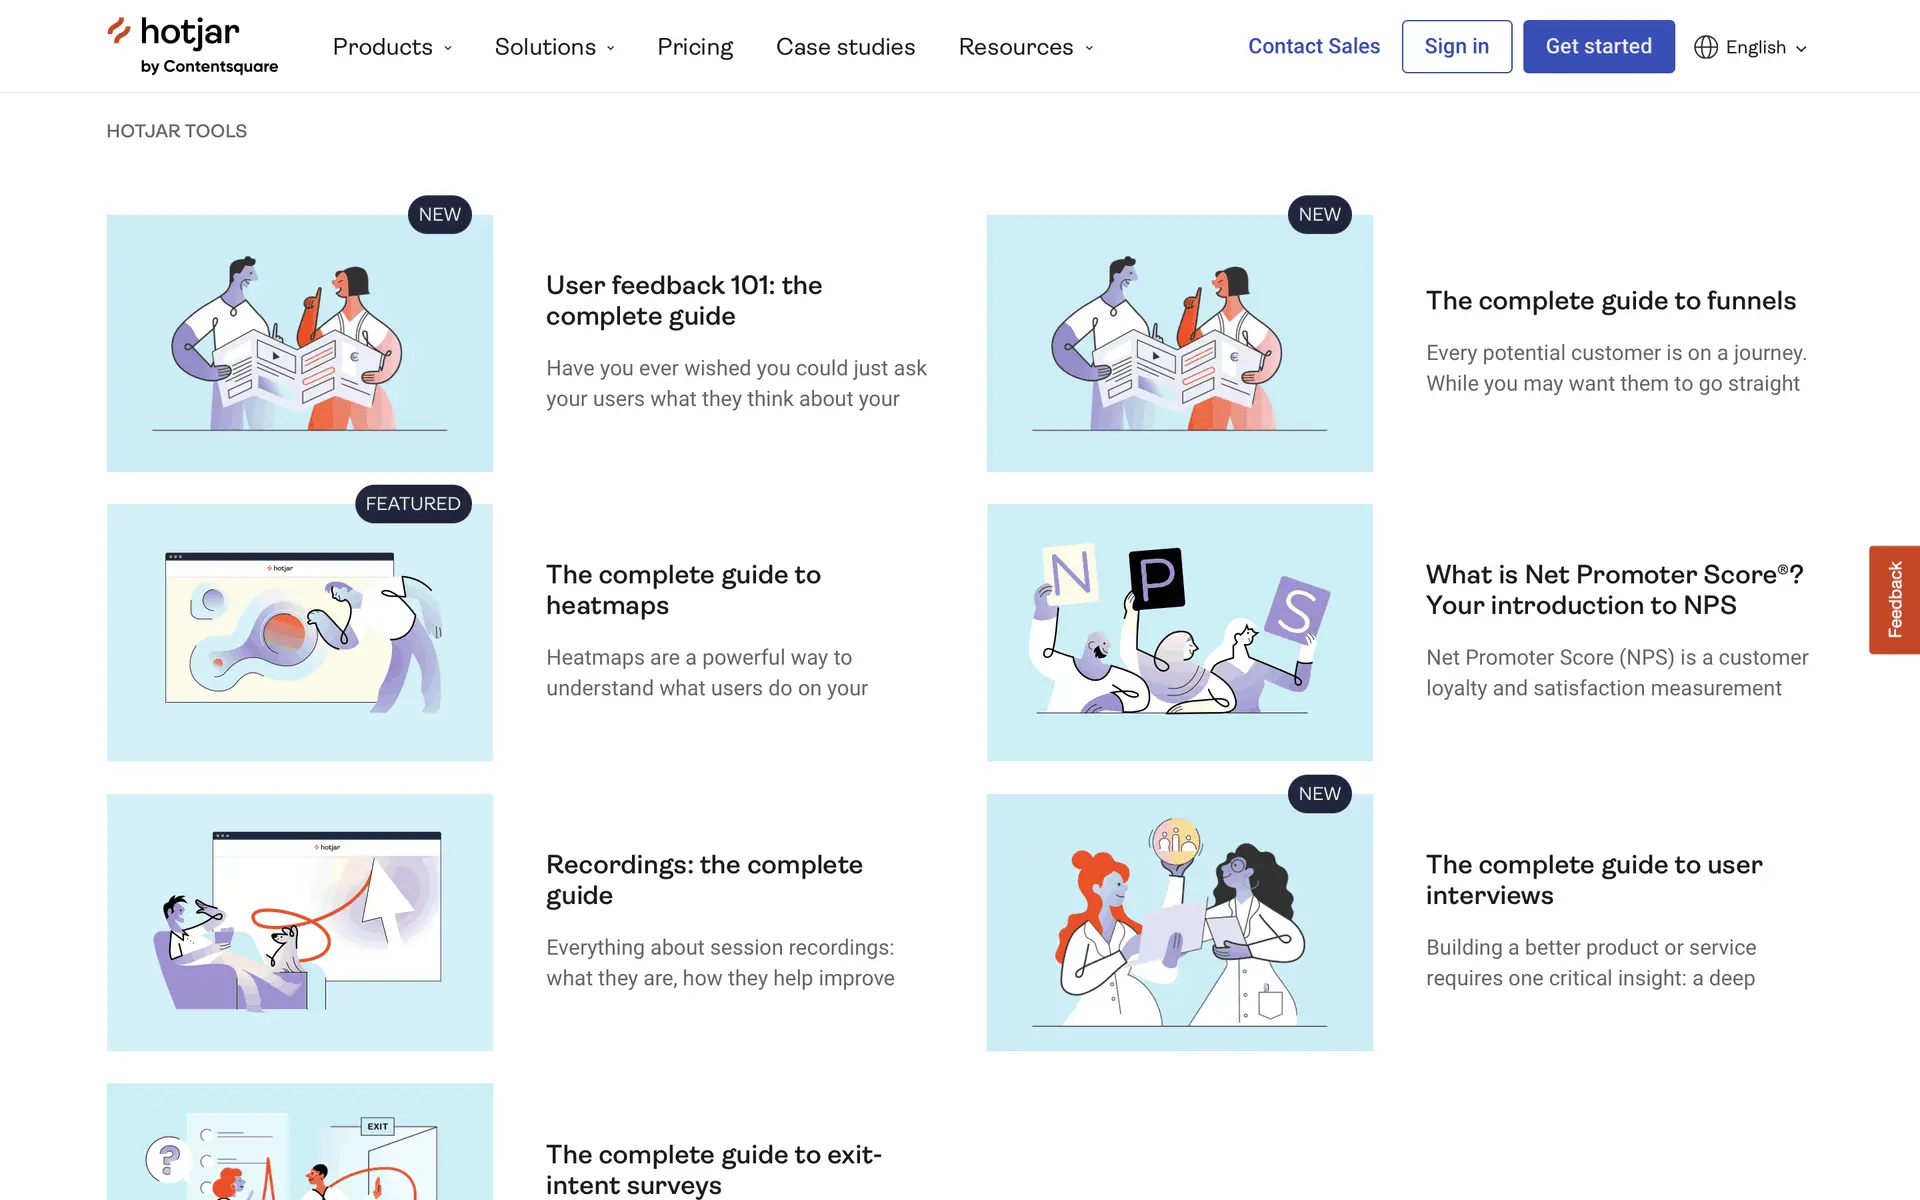
Task: Open the Products dropdown menu
Action: pos(392,47)
